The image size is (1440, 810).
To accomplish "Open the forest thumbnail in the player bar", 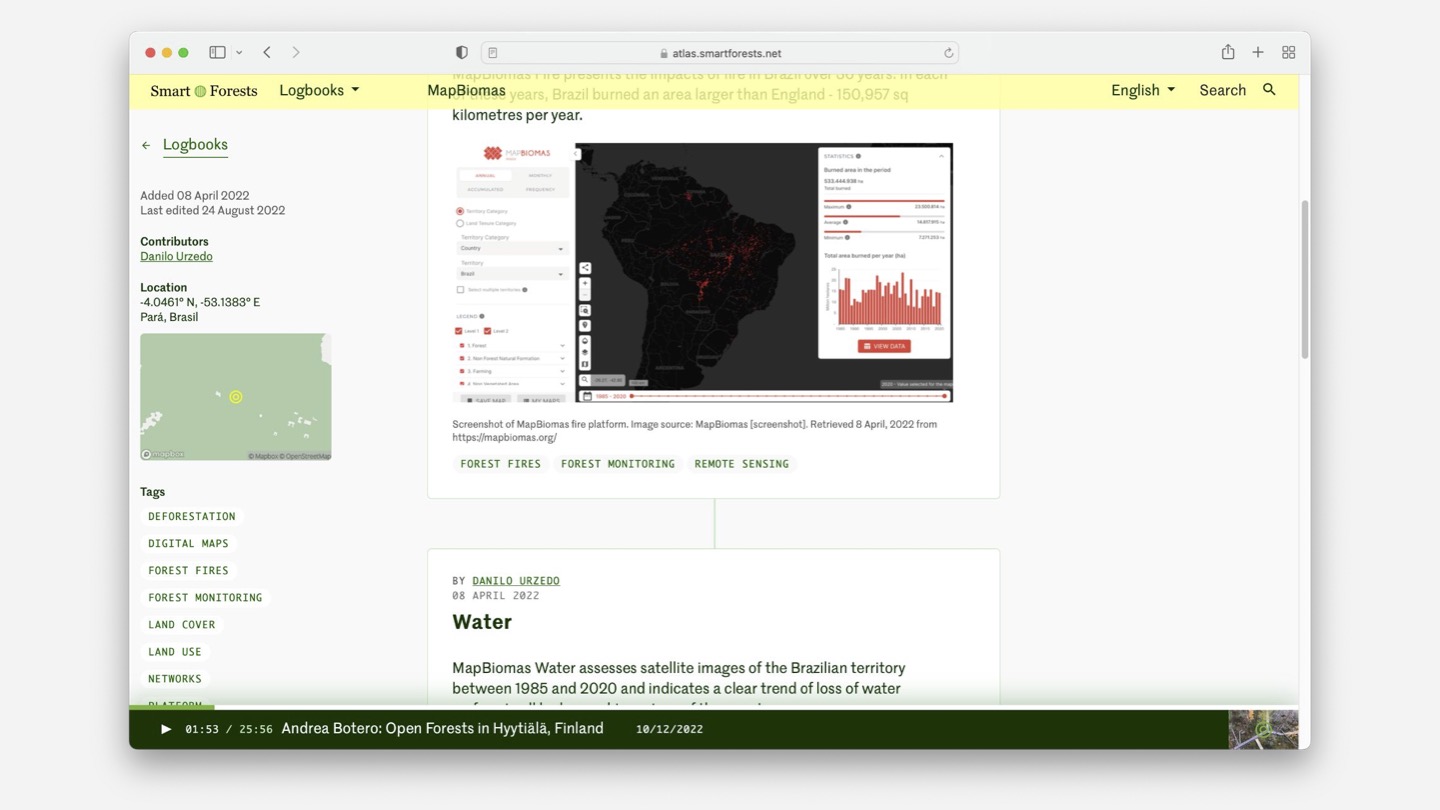I will 1263,729.
